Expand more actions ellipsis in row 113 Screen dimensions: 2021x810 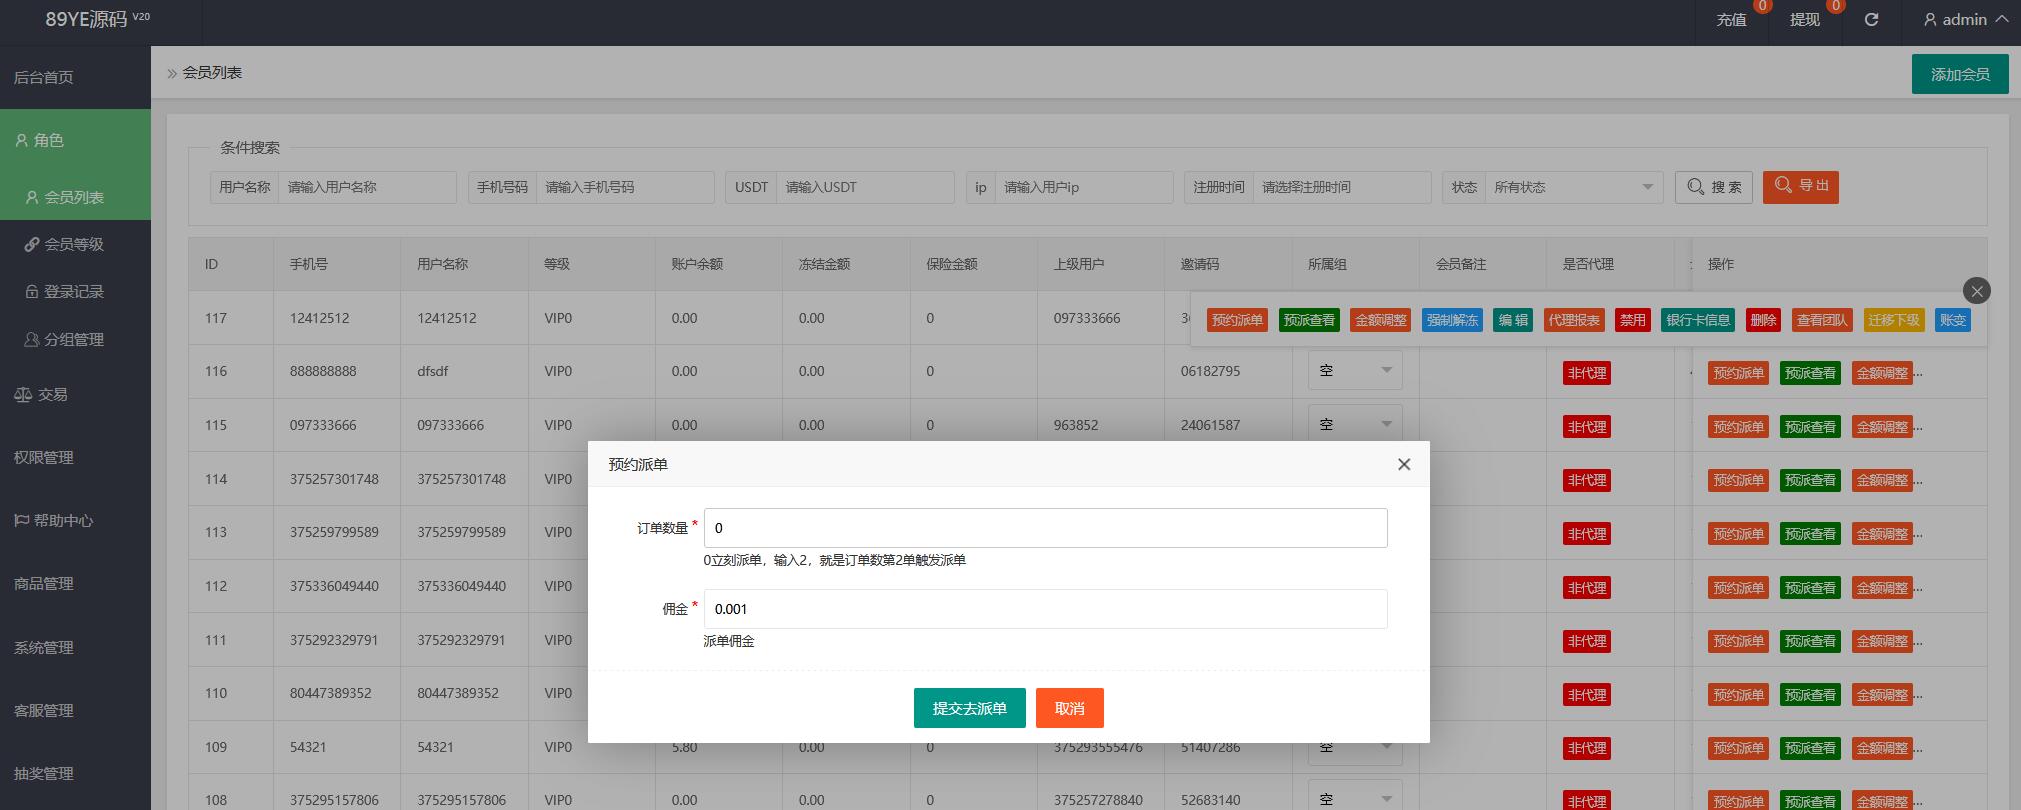[1918, 534]
